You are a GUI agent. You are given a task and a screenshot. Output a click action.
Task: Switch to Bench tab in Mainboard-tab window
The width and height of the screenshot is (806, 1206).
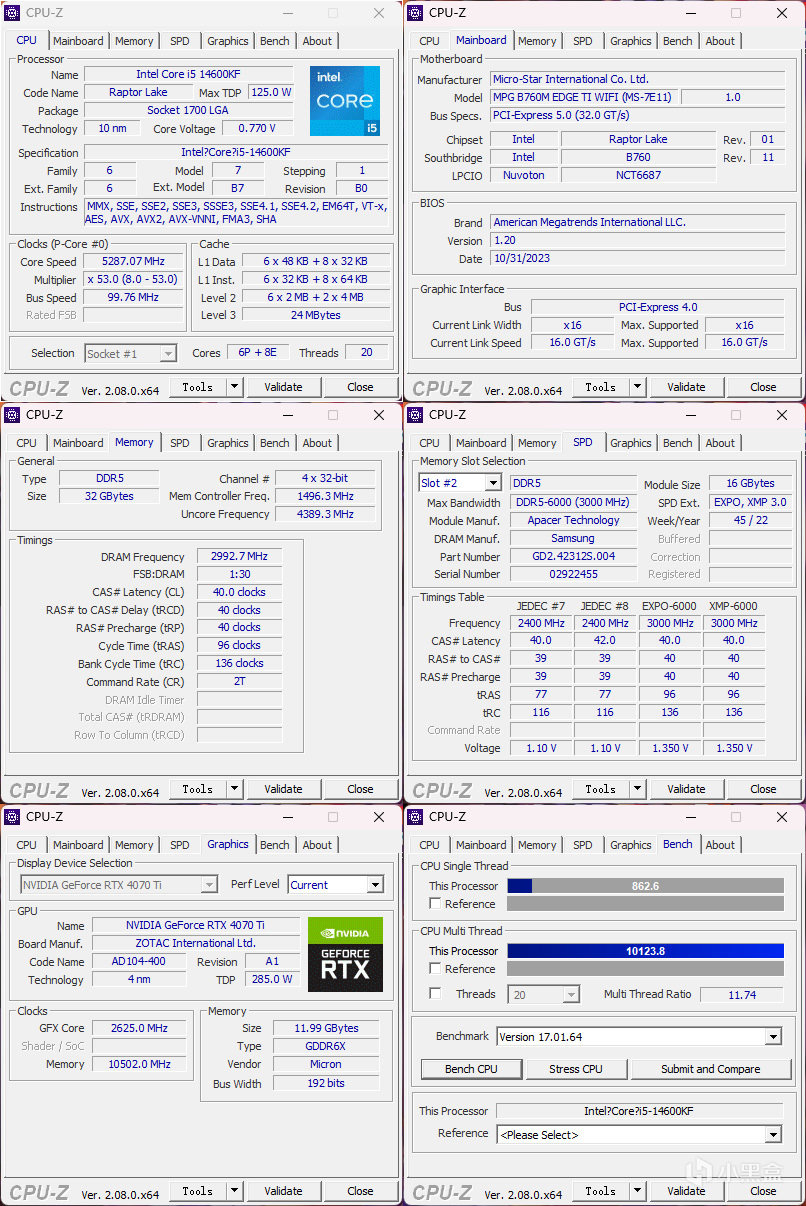pos(677,41)
